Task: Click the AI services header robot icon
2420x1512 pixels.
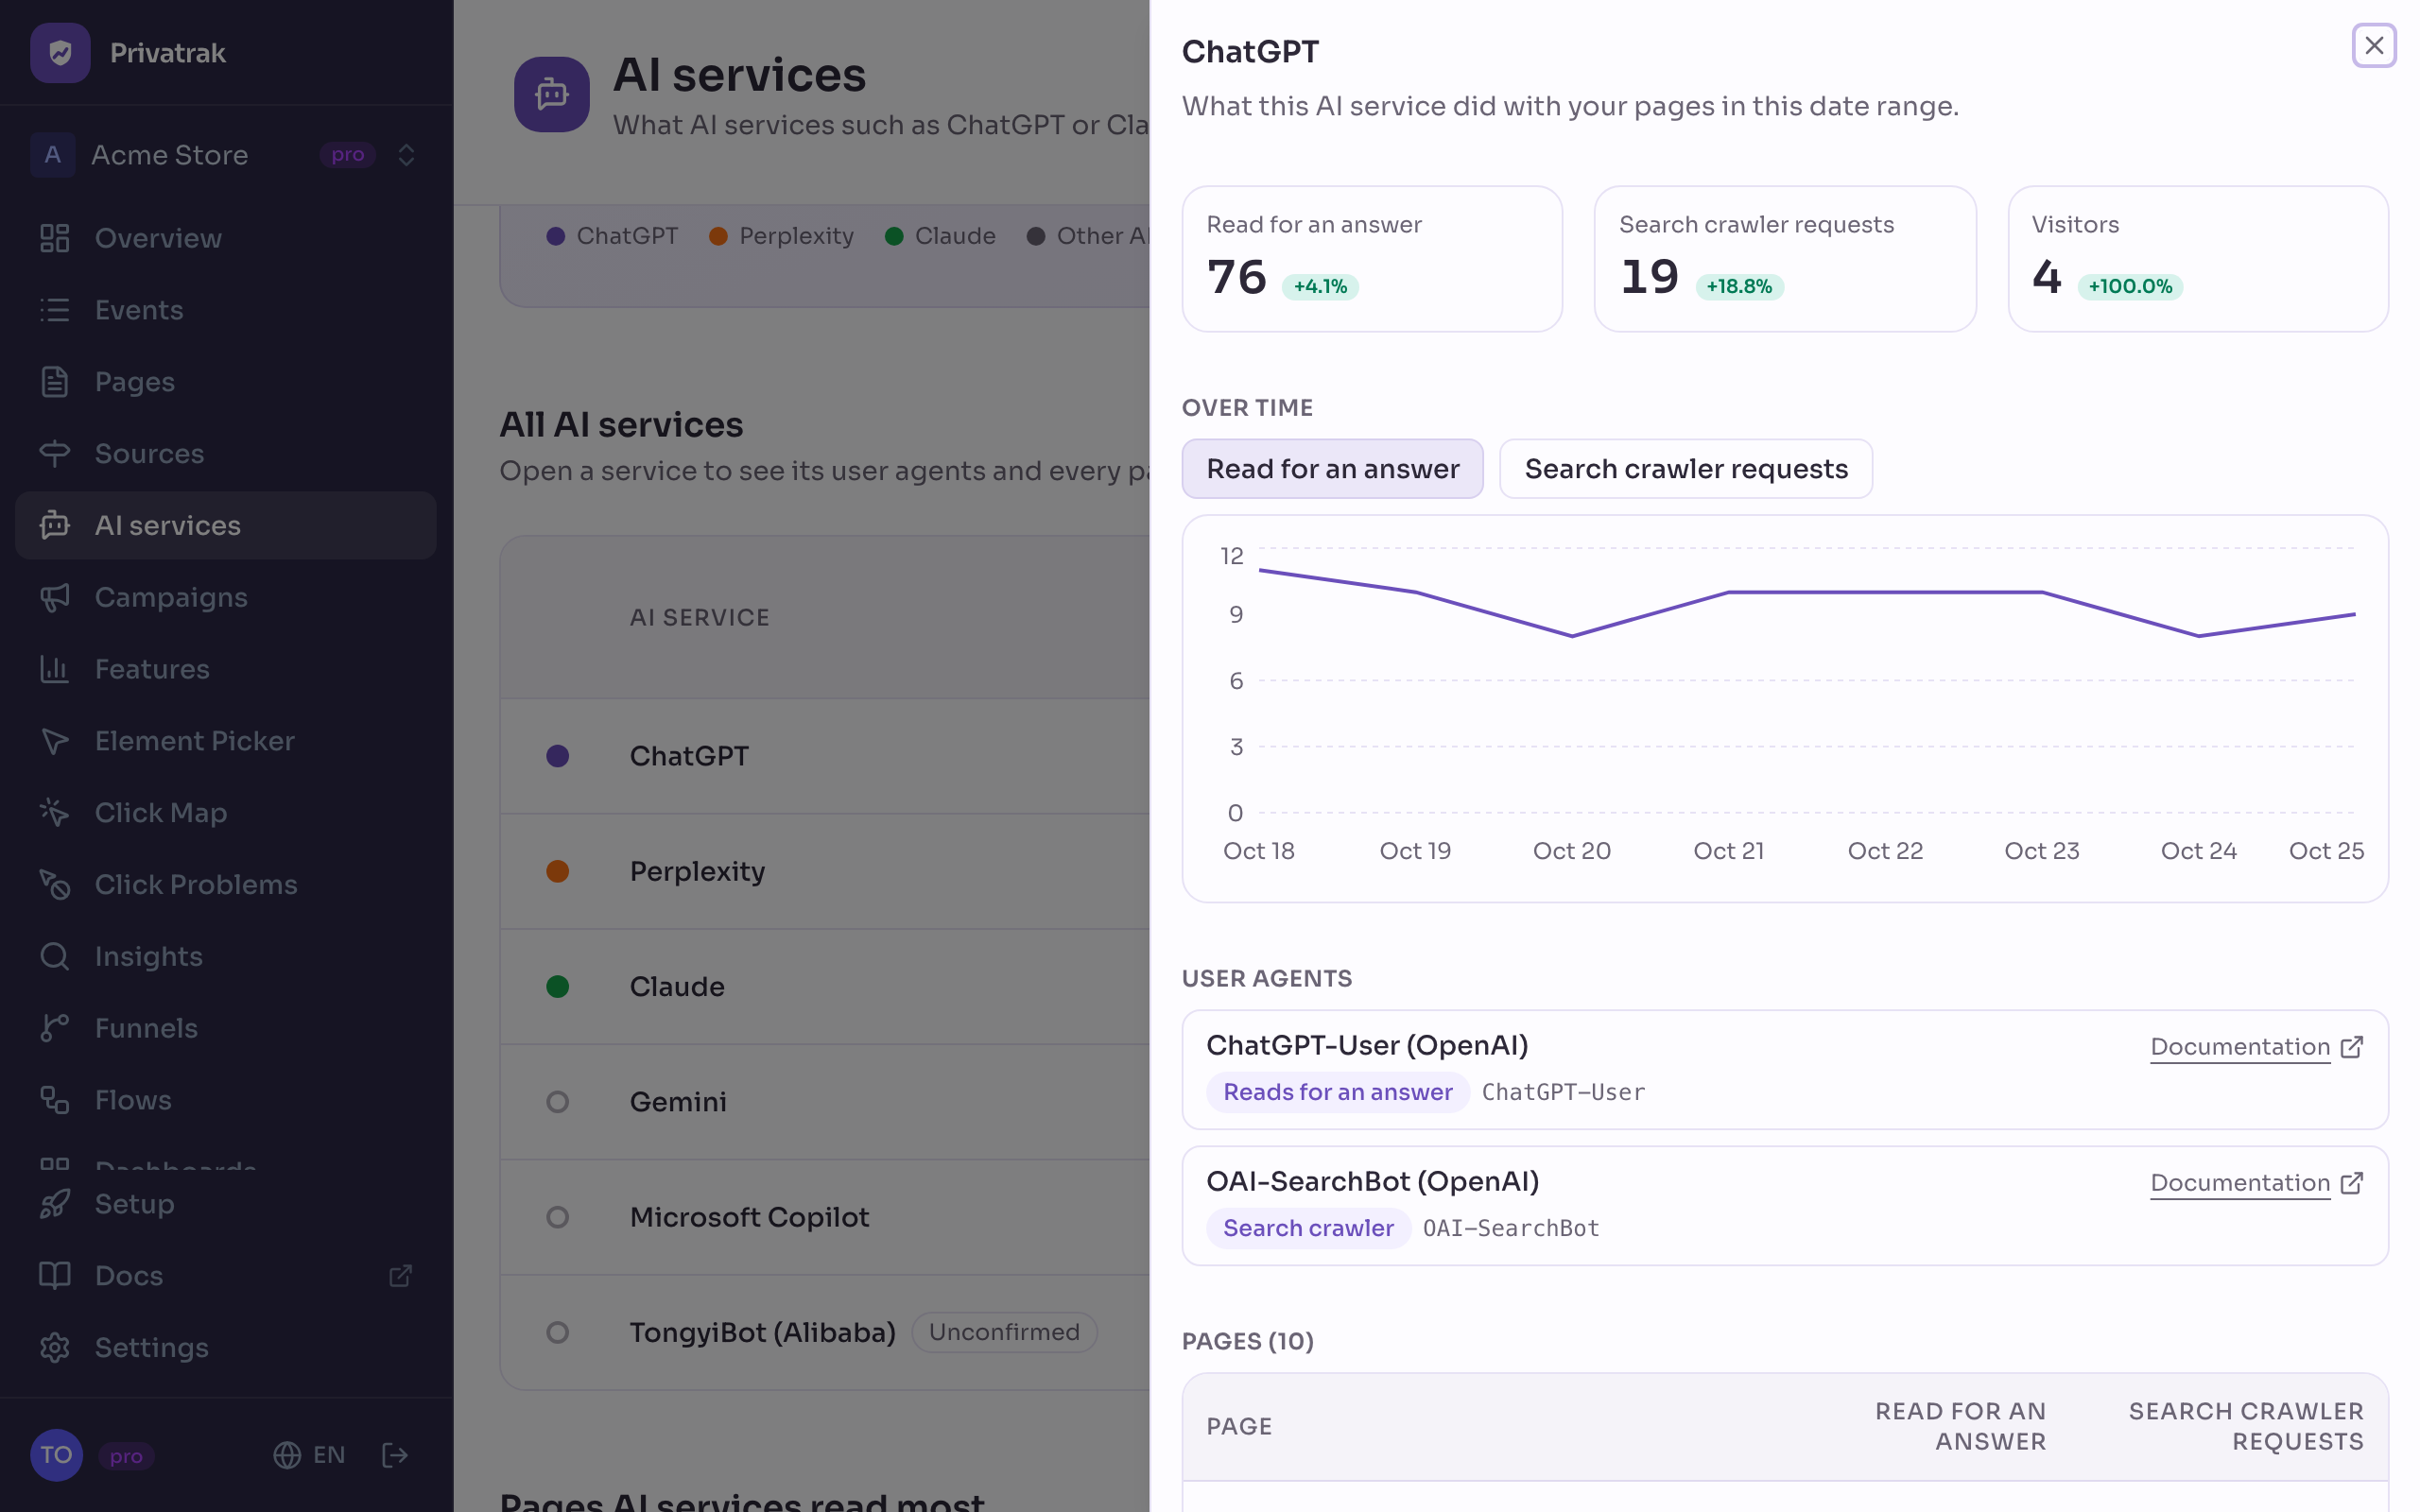Action: tap(551, 95)
